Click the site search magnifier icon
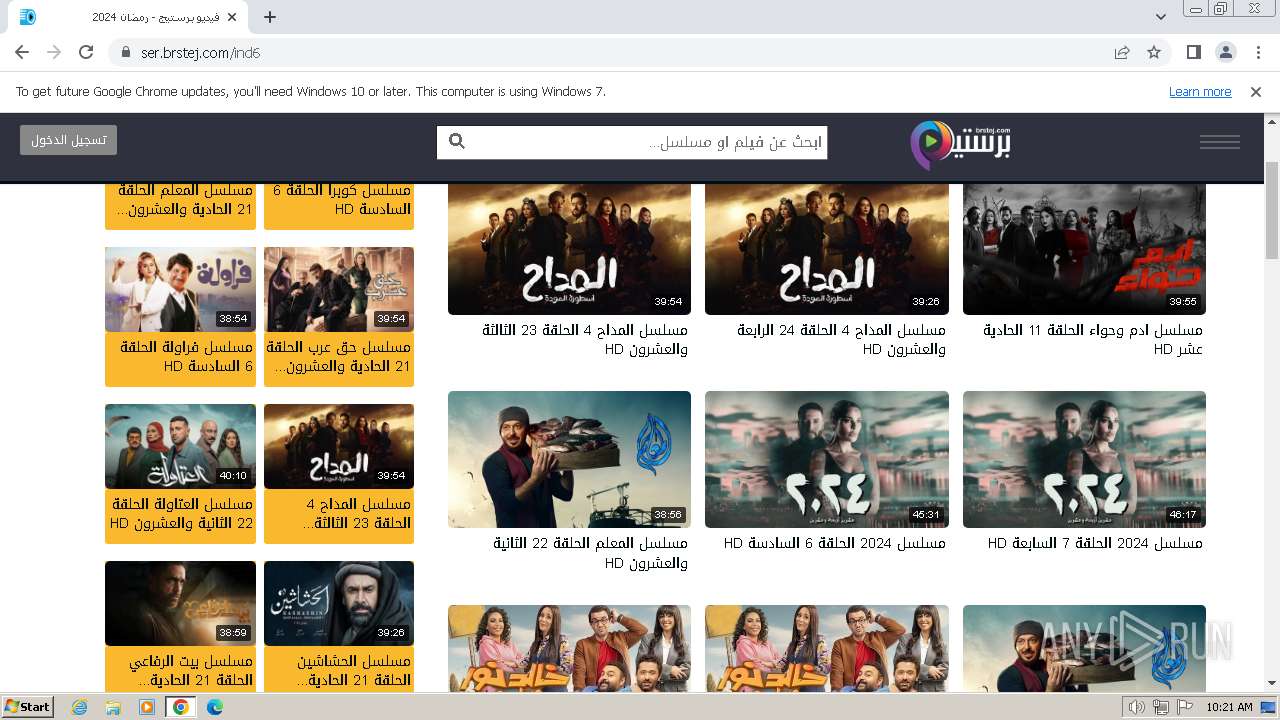Image resolution: width=1280 pixels, height=720 pixels. click(457, 142)
